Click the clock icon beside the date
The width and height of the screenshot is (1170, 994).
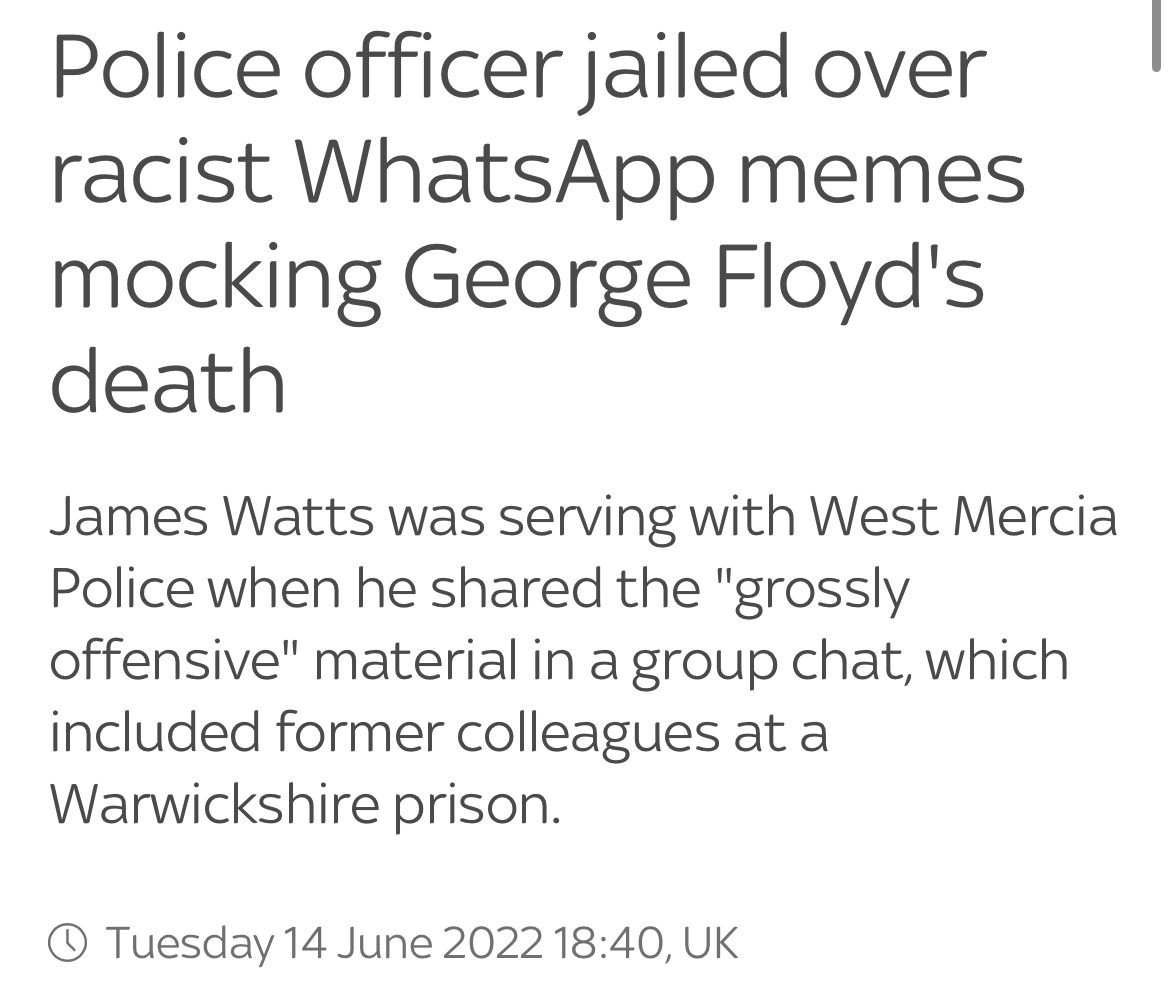click(68, 942)
